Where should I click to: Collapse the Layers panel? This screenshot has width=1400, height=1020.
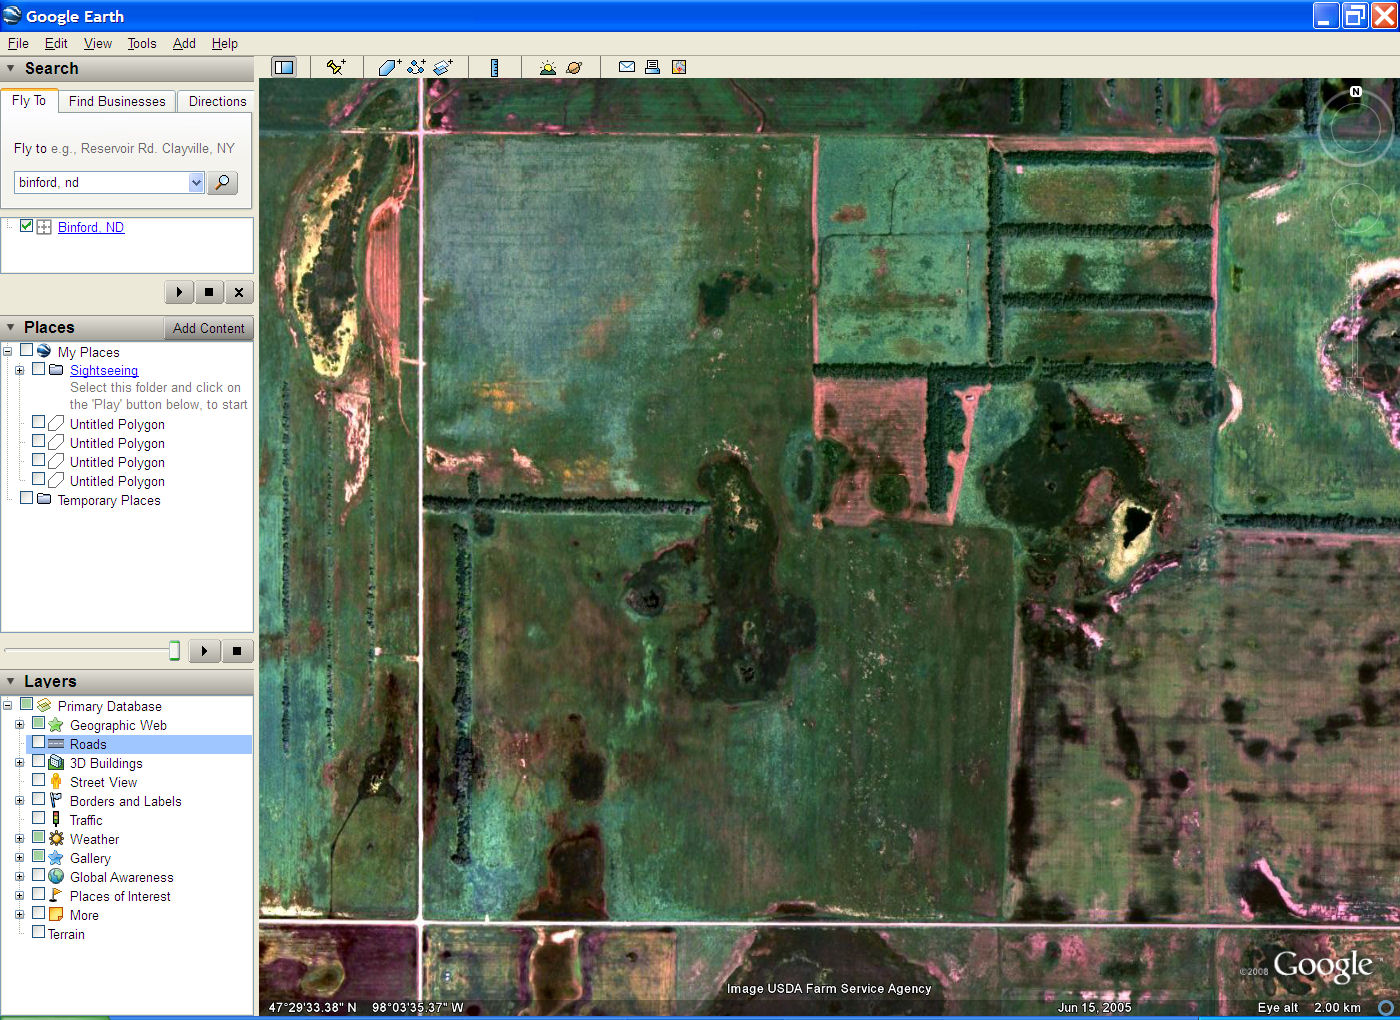click(x=11, y=681)
